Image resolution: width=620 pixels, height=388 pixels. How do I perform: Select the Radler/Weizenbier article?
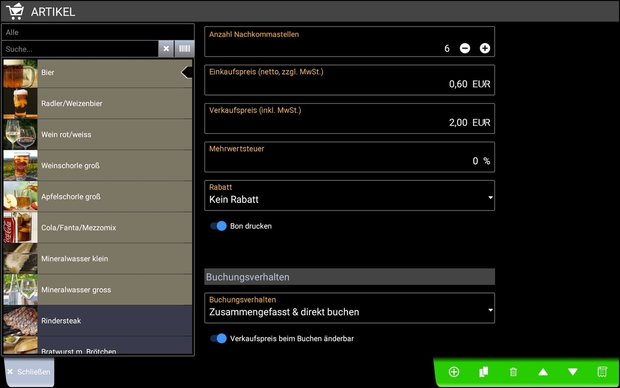(x=98, y=104)
